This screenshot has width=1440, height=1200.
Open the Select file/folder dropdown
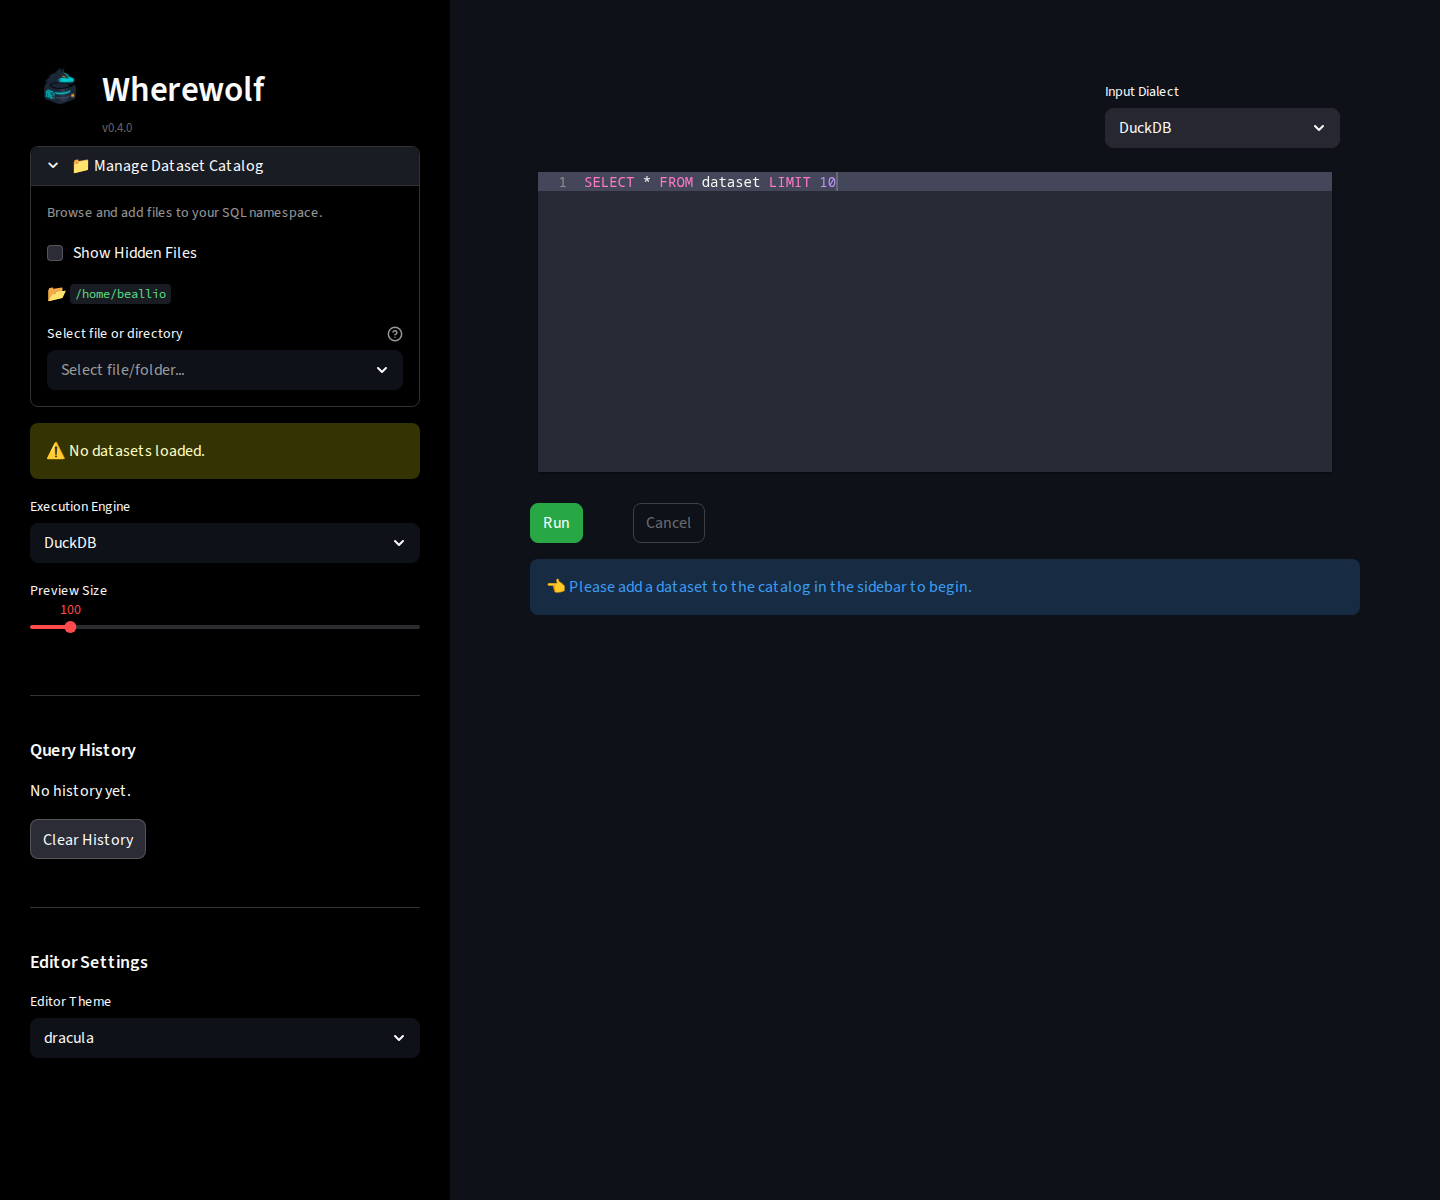(225, 370)
